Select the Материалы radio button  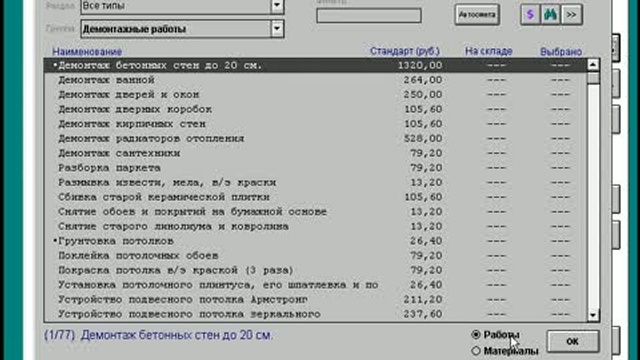click(x=476, y=351)
